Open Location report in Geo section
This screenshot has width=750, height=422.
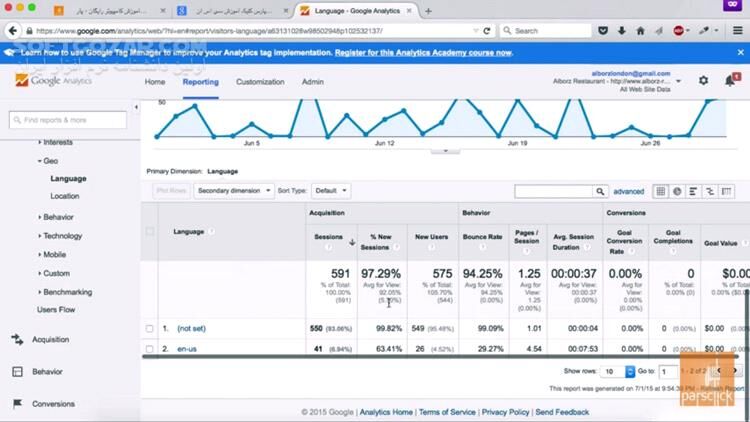tap(65, 196)
